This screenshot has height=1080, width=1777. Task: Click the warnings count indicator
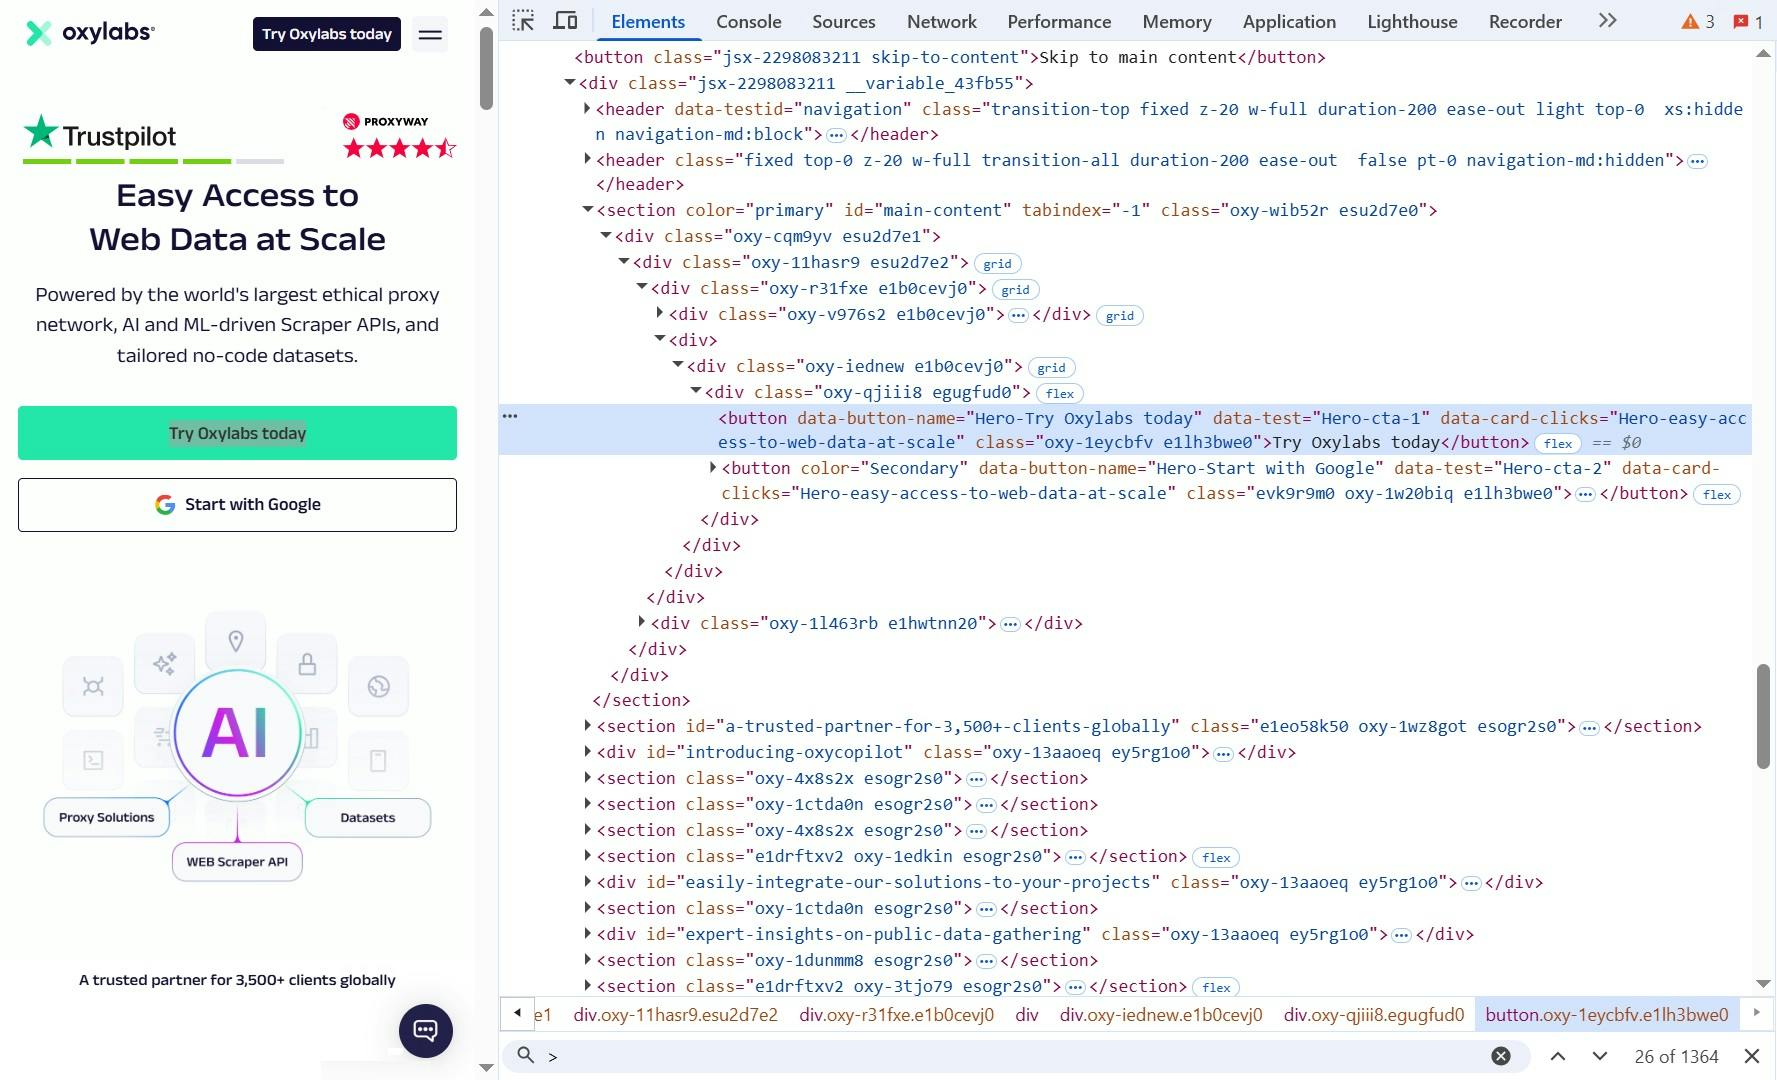[x=1697, y=21]
